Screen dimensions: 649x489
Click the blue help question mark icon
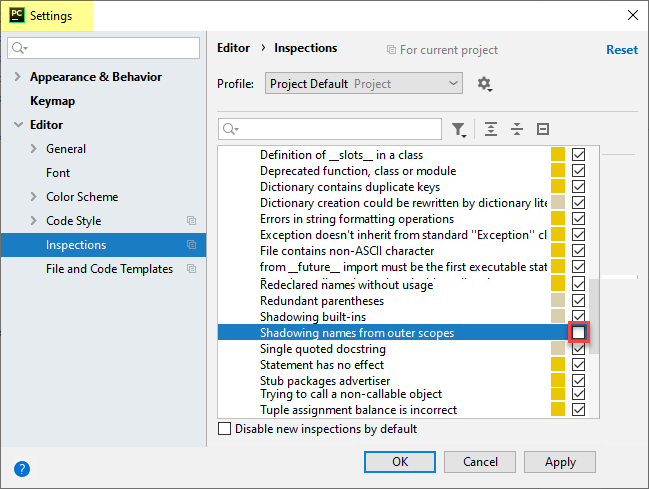tap(22, 468)
